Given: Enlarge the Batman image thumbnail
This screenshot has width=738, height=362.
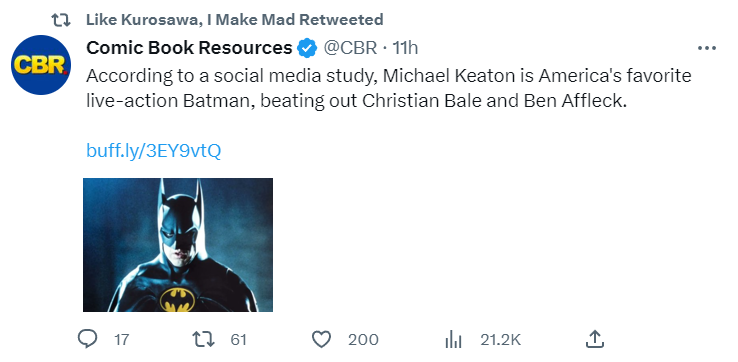Looking at the screenshot, I should pyautogui.click(x=178, y=245).
